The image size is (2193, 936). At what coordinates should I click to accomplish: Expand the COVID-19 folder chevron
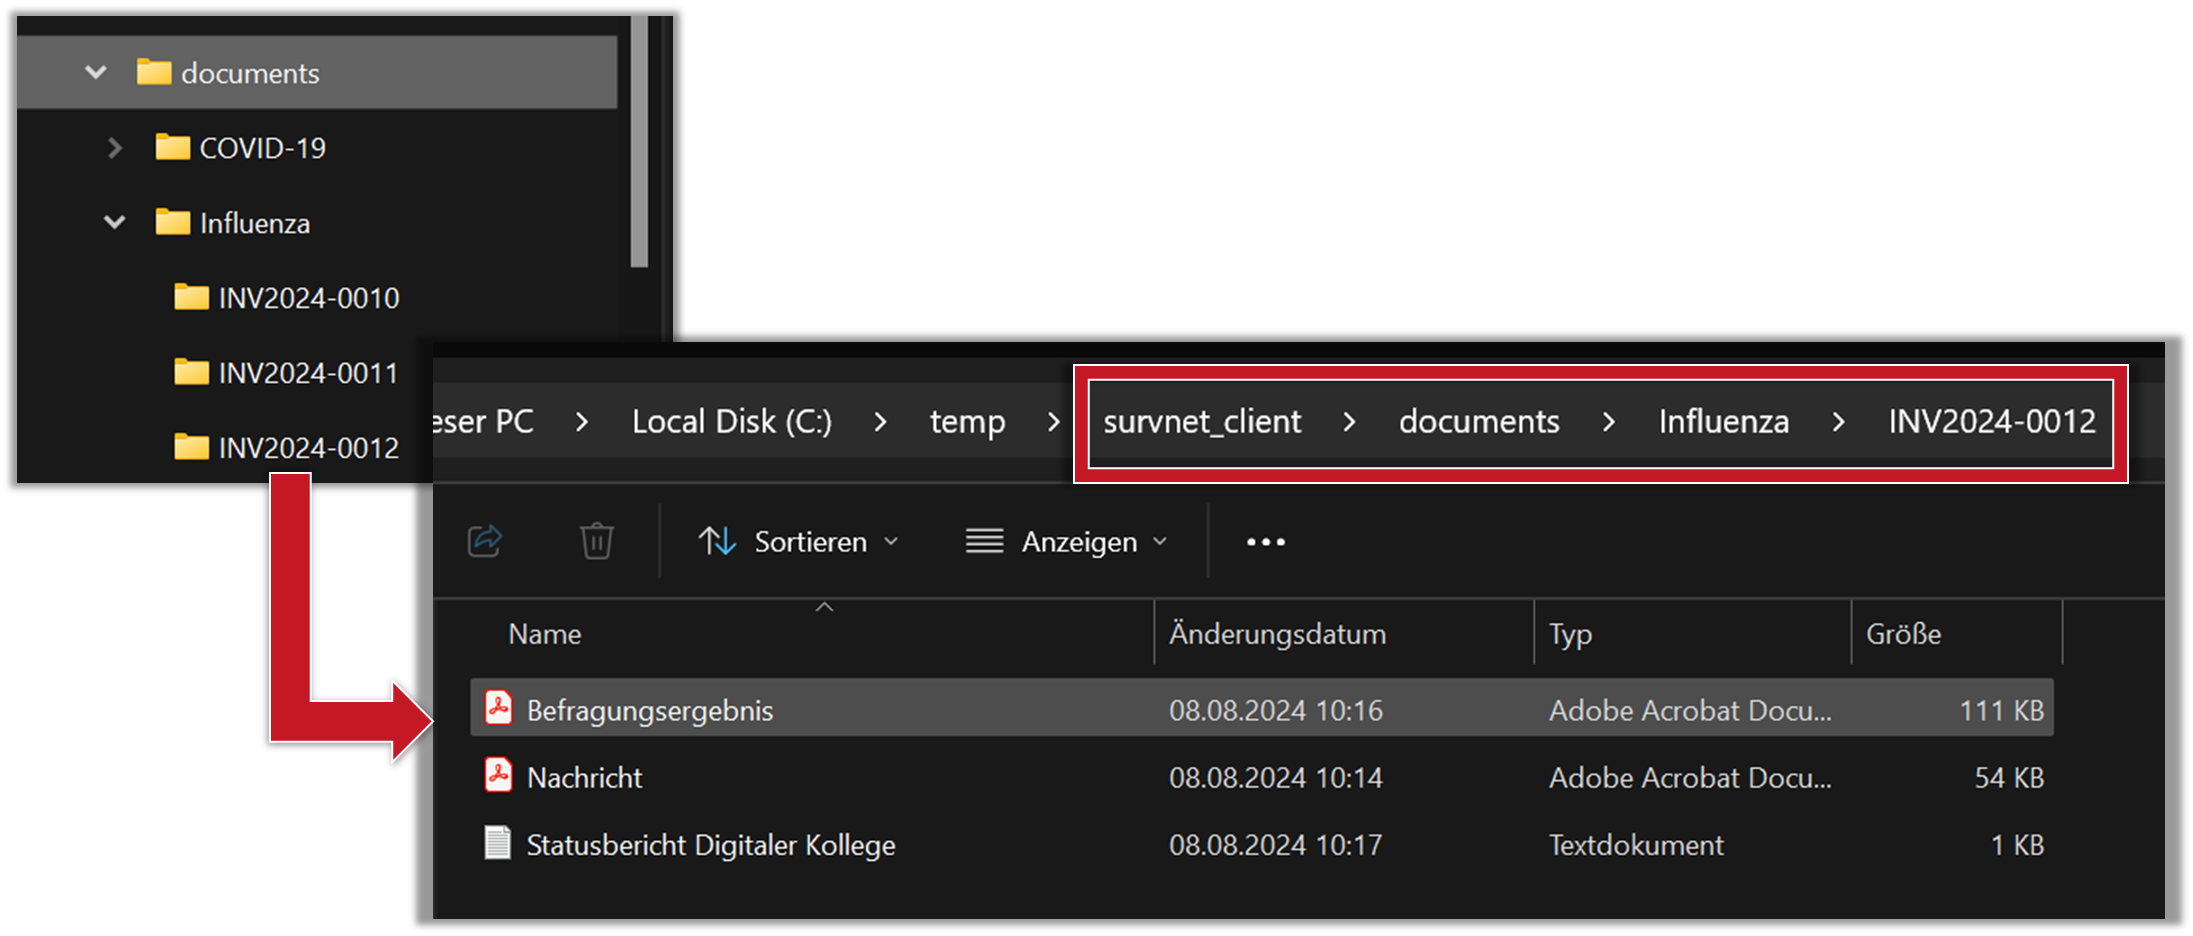pyautogui.click(x=115, y=148)
